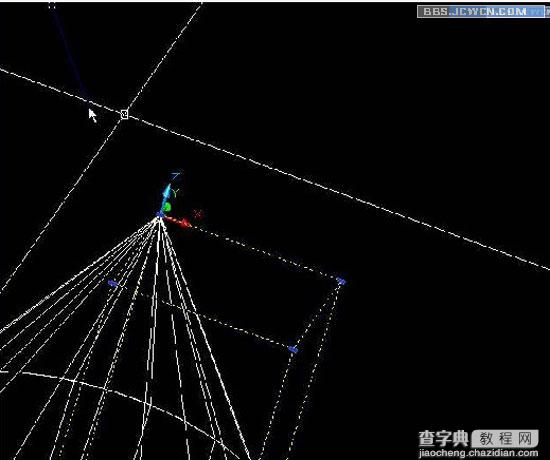Select the long diagonal construction line right of intersection

(x=337, y=192)
